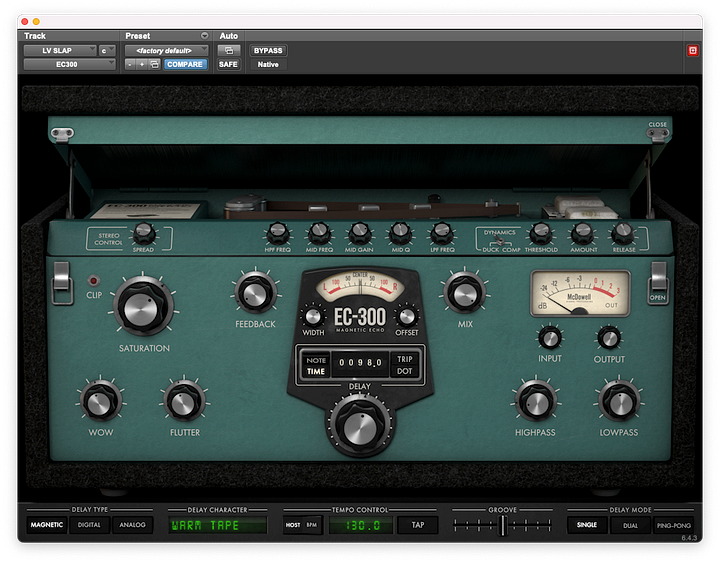Open the insert position 'c' dropdown
The width and height of the screenshot is (720, 563).
pos(107,51)
